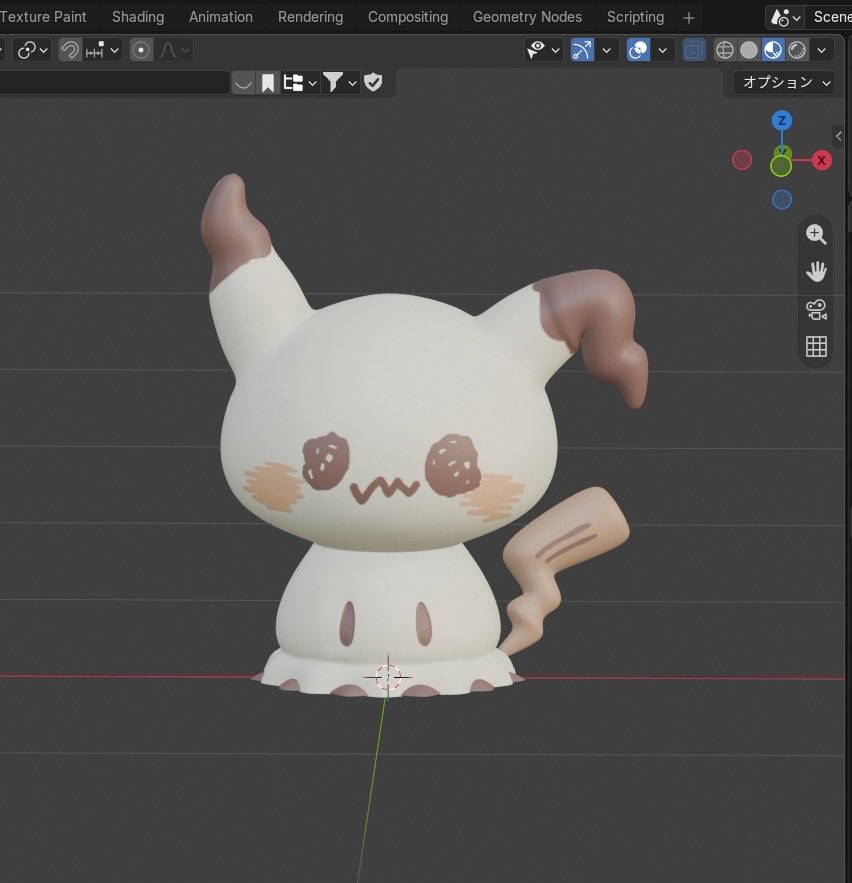Expand the sidebar with small arrow
This screenshot has width=852, height=883.
click(x=838, y=136)
